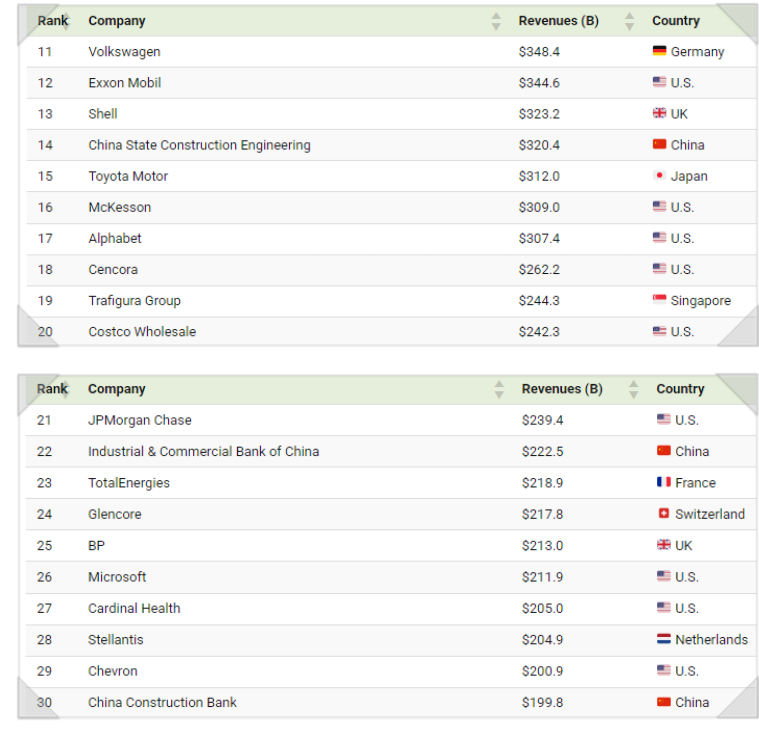759x729 pixels.
Task: Click China flag for China State Construction
Action: coord(659,144)
